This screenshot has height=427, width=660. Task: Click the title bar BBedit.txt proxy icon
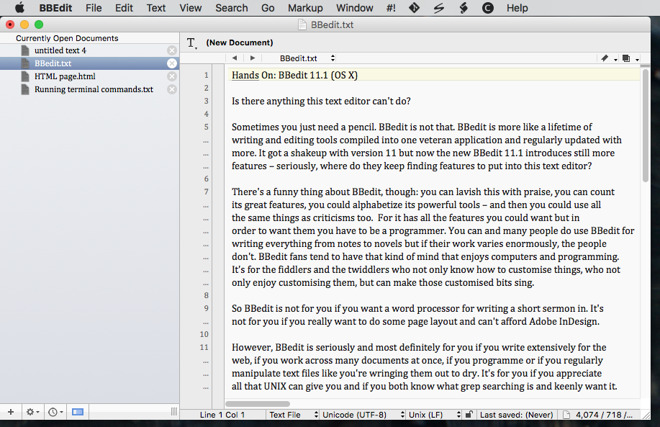pos(302,25)
